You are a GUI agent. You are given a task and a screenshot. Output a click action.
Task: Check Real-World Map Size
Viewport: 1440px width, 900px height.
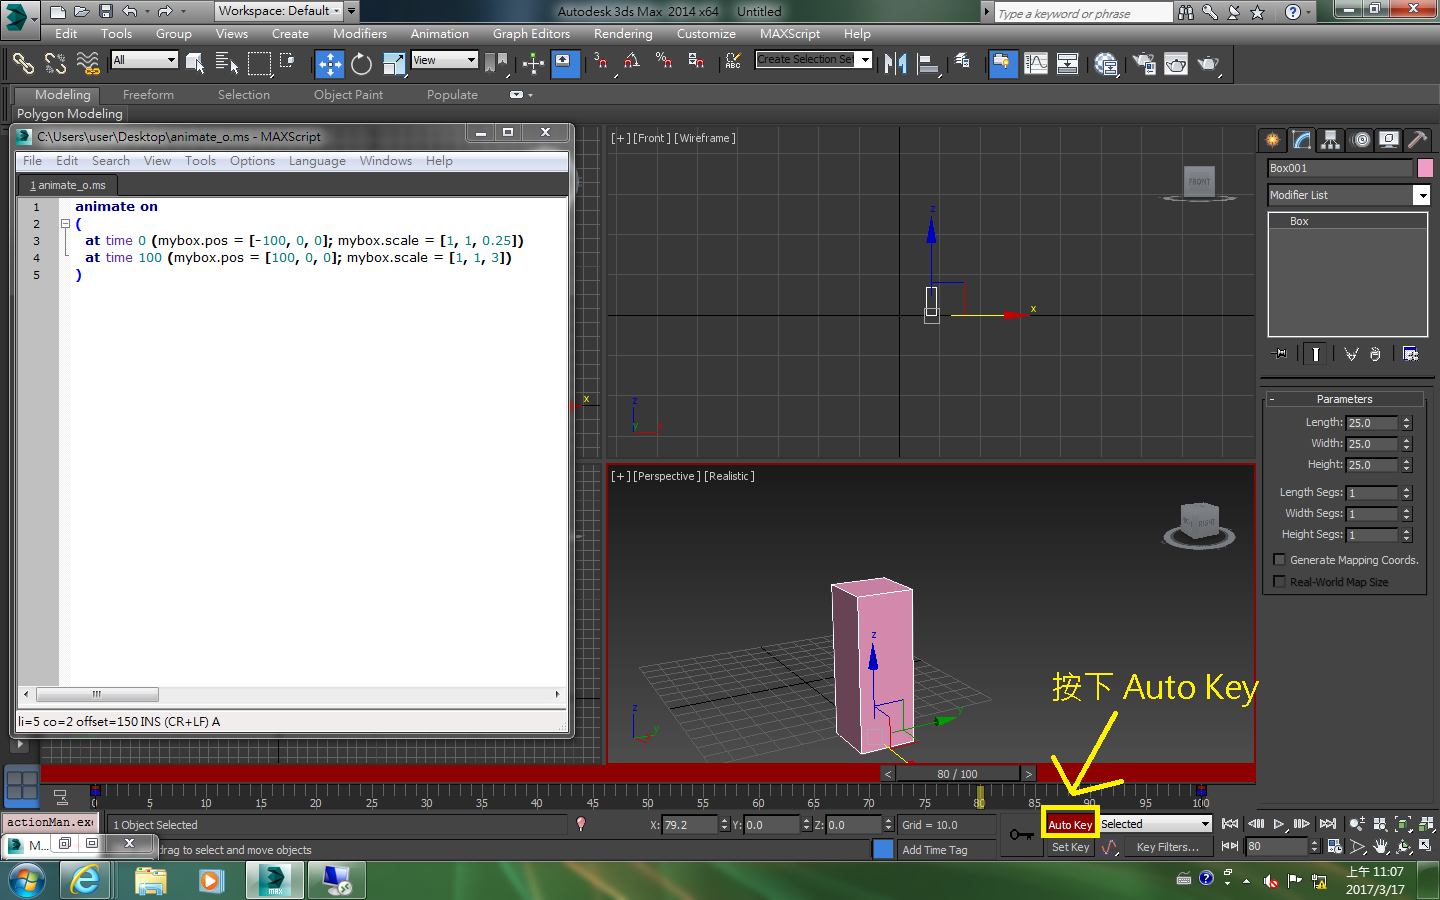[1280, 581]
